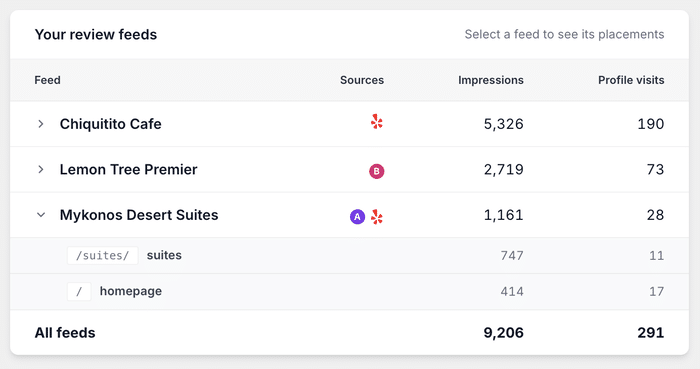700x369 pixels.
Task: Open the homepage placement row
Action: click(350, 292)
